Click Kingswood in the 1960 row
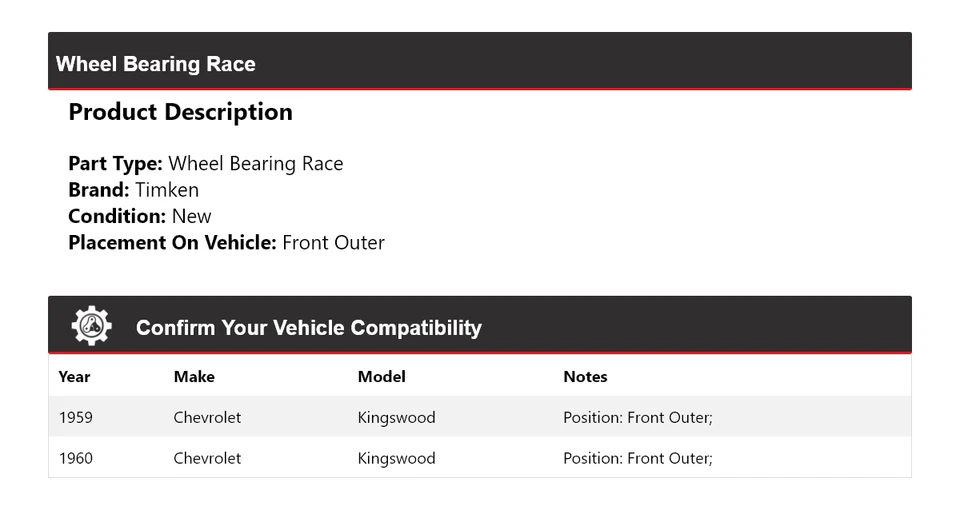The image size is (960, 510). (x=396, y=458)
